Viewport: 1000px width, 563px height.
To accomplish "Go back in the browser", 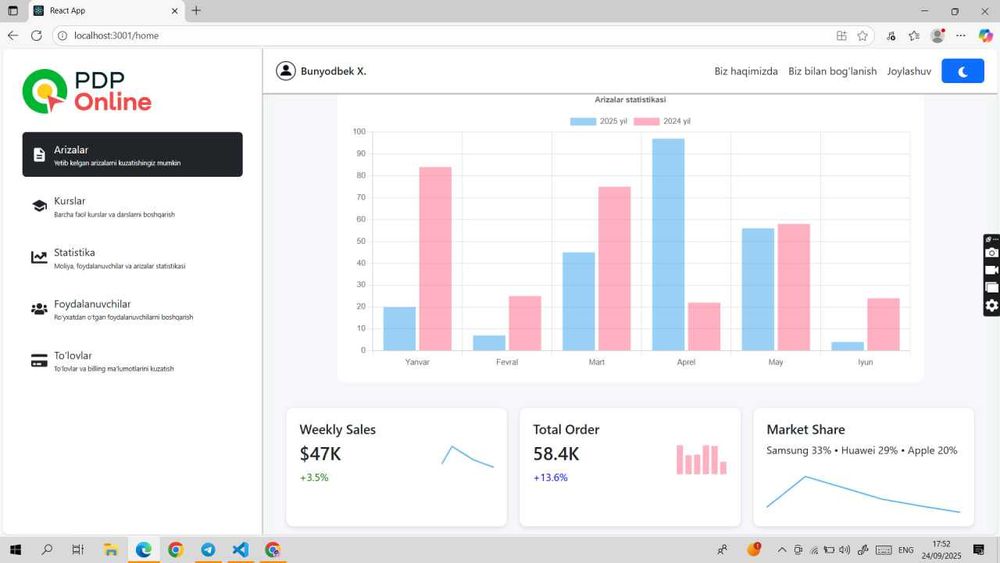I will [13, 36].
